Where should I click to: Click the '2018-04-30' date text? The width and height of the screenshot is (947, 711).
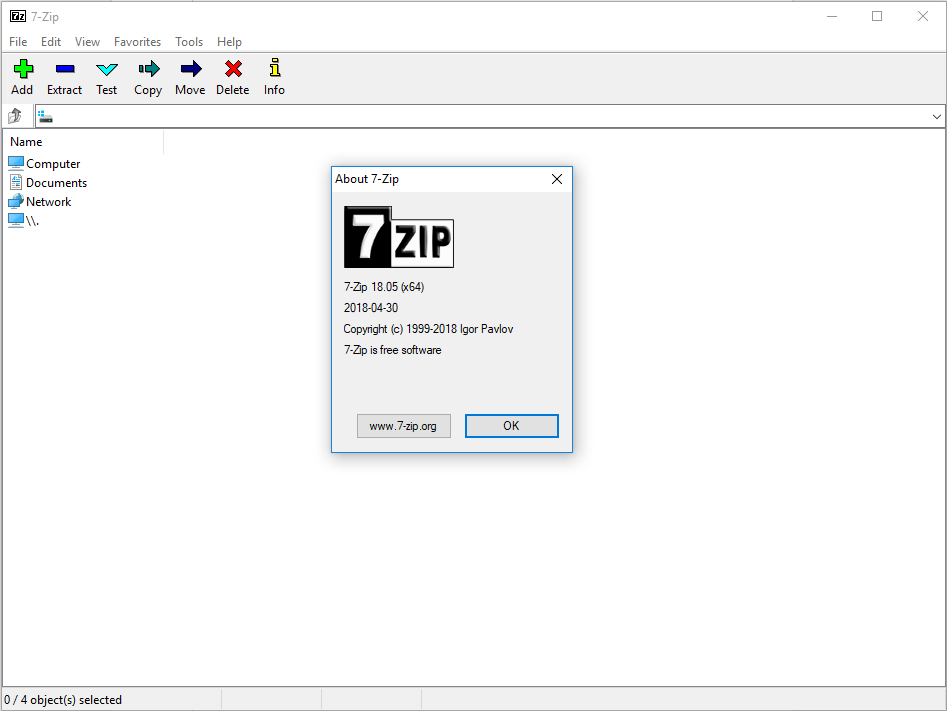coord(371,308)
